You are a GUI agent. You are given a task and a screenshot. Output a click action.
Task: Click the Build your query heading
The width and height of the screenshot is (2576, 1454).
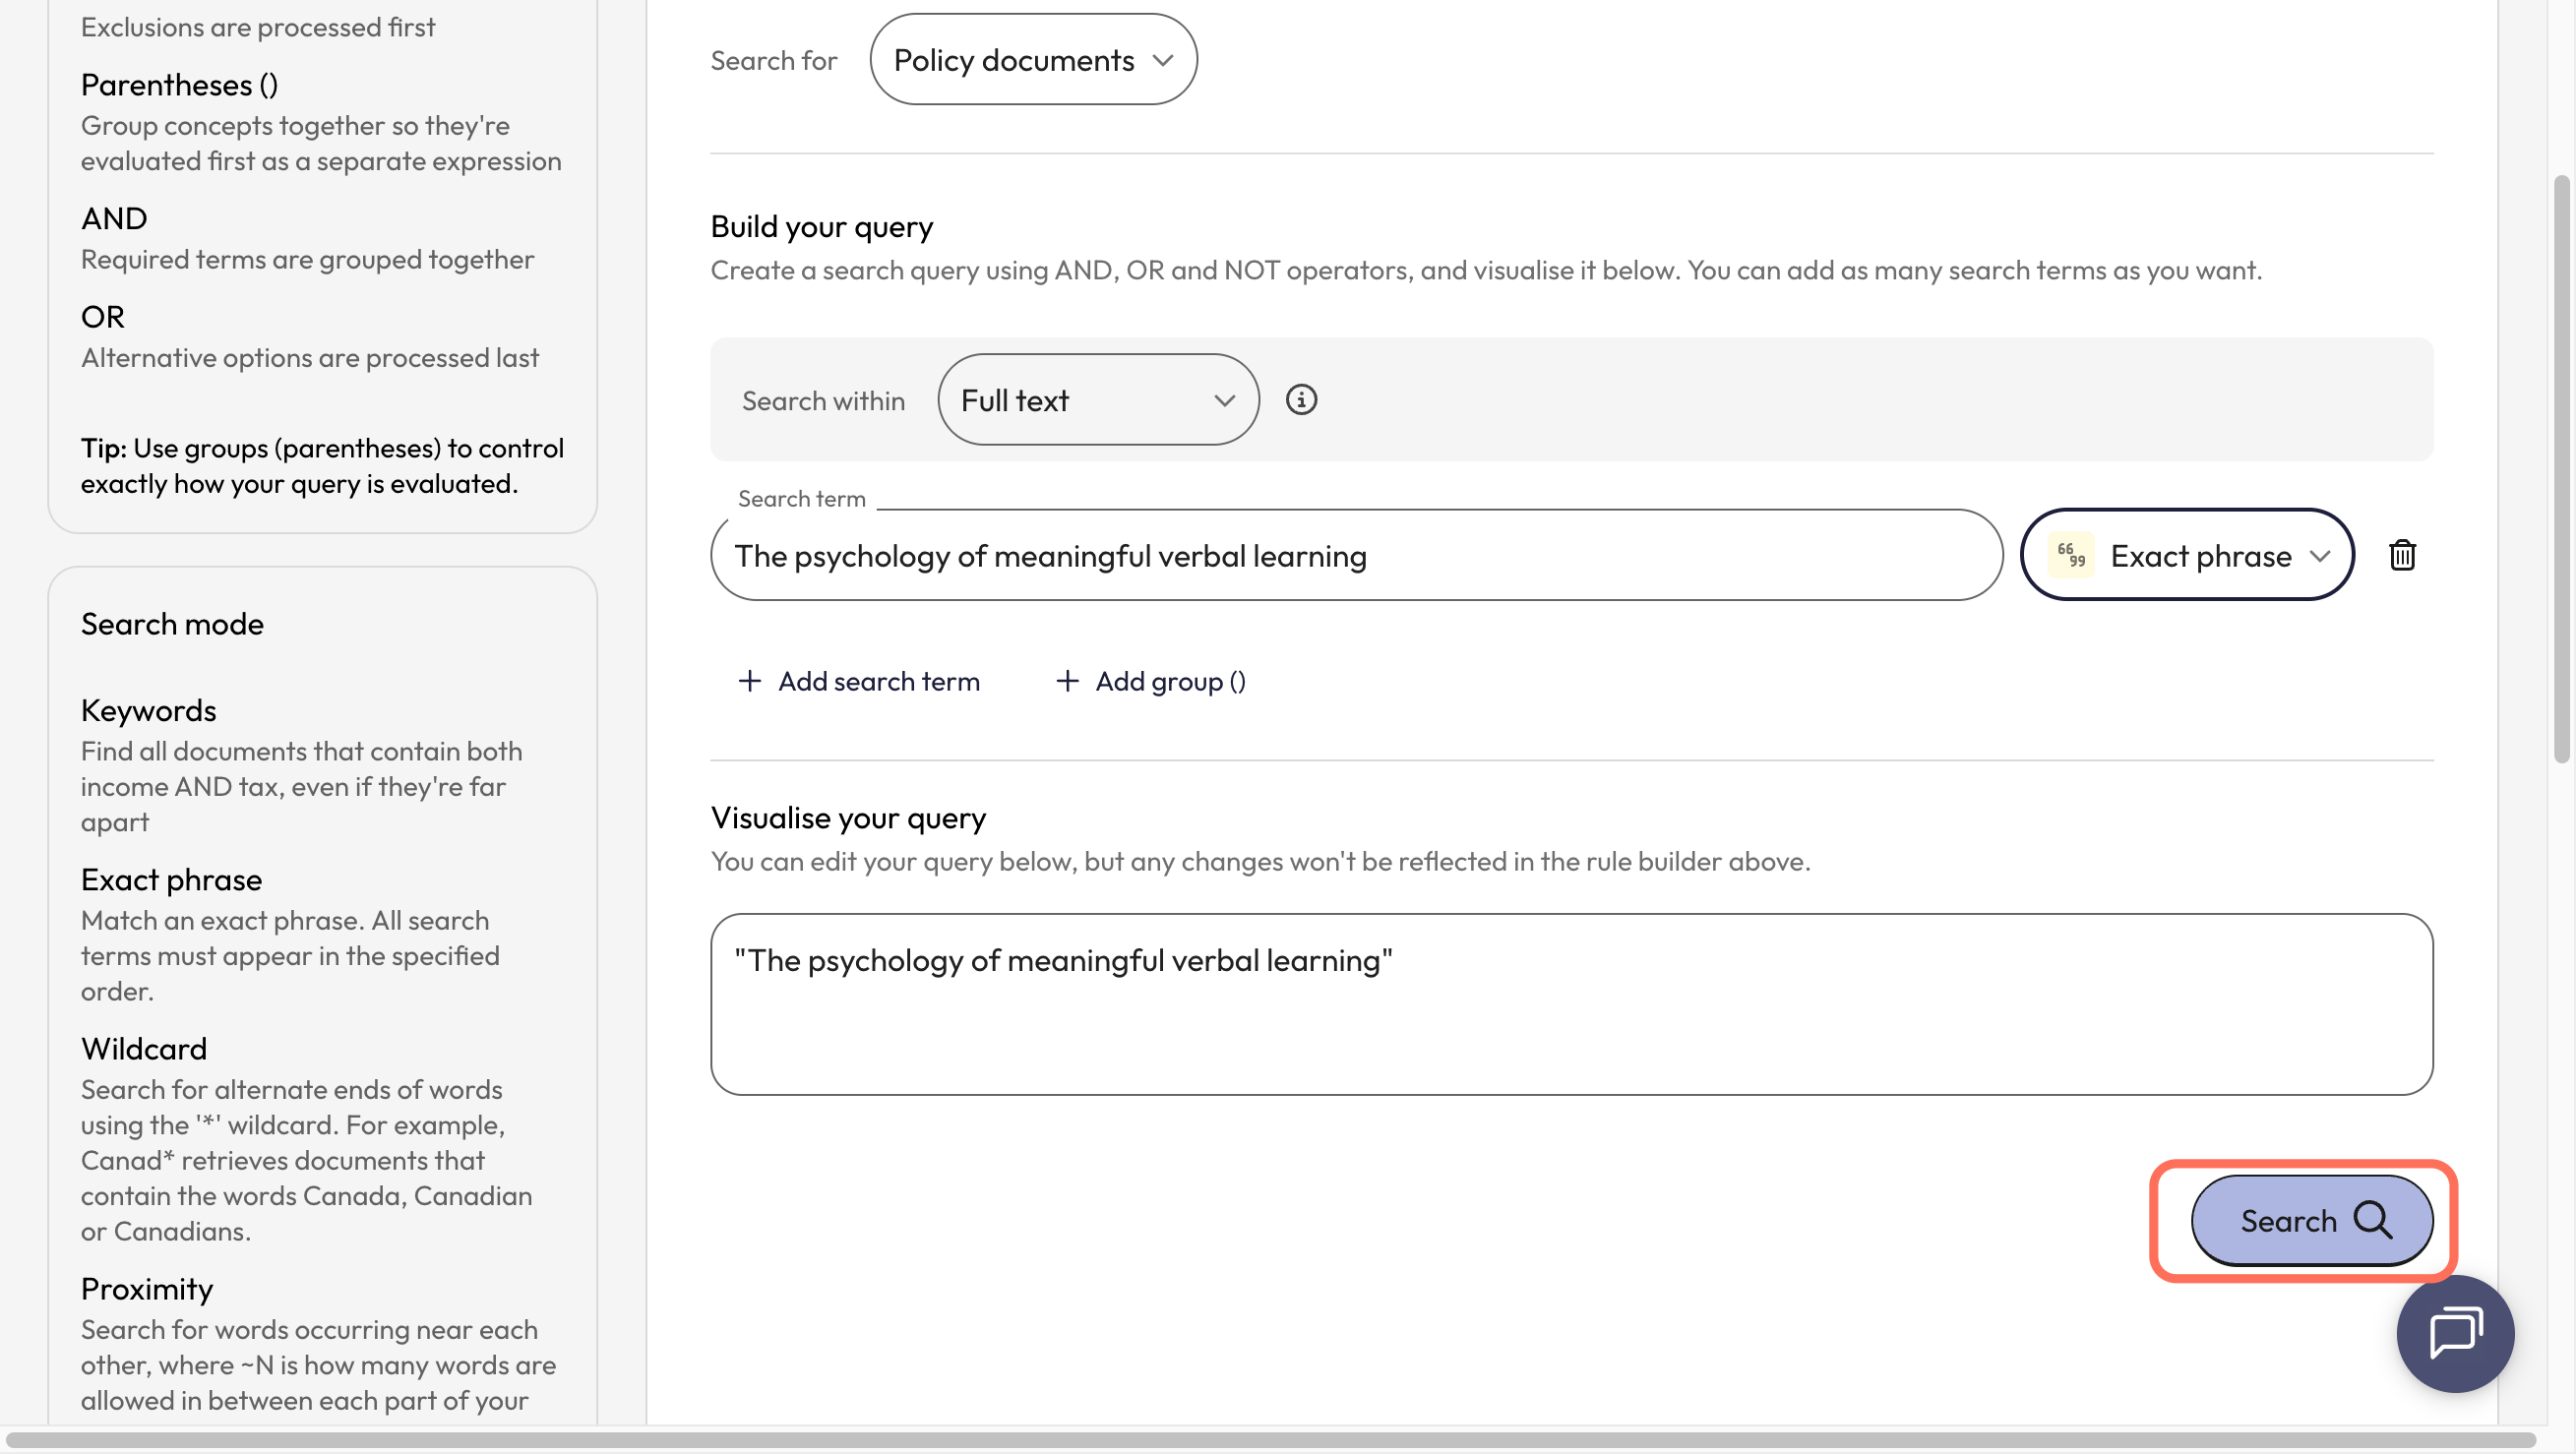click(x=821, y=227)
